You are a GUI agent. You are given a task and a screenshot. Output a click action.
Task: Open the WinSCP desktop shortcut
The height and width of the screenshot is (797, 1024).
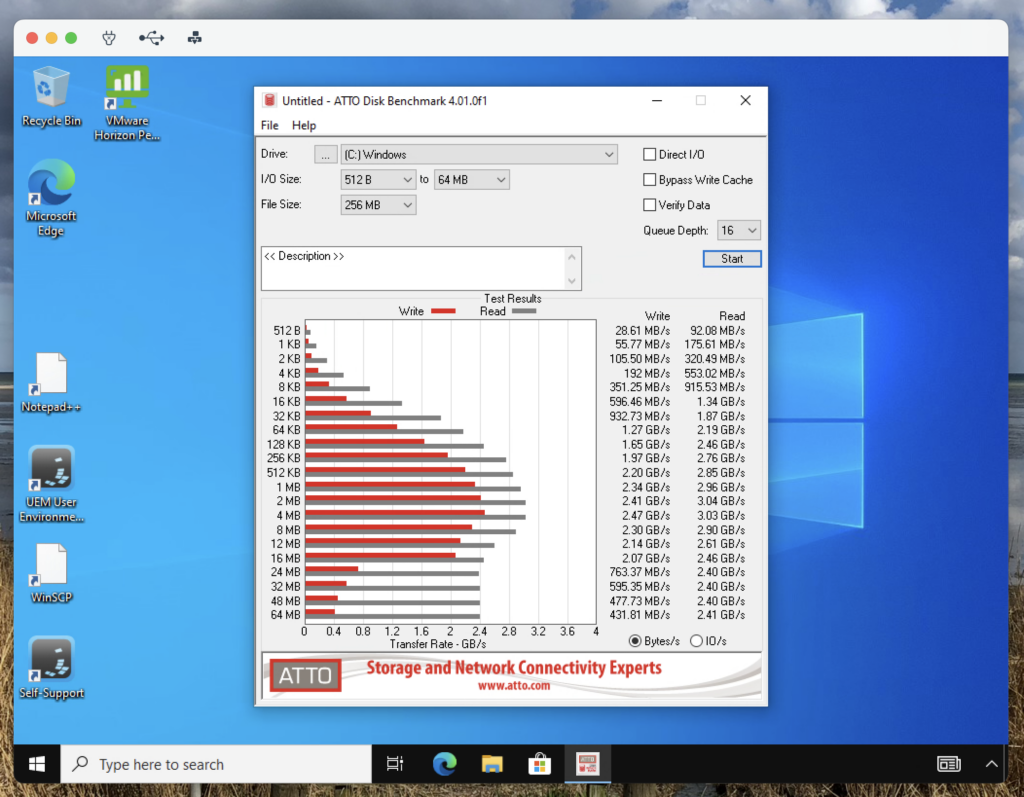pyautogui.click(x=51, y=574)
